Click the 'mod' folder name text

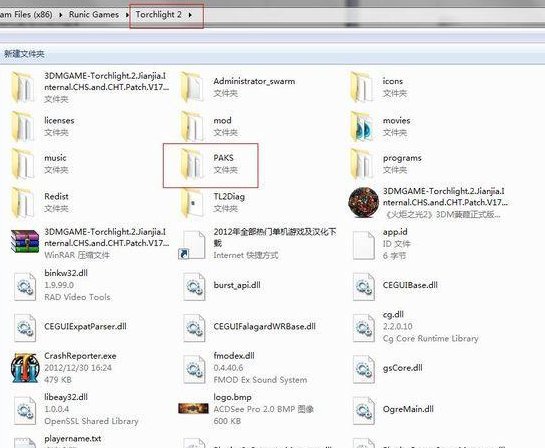point(222,121)
